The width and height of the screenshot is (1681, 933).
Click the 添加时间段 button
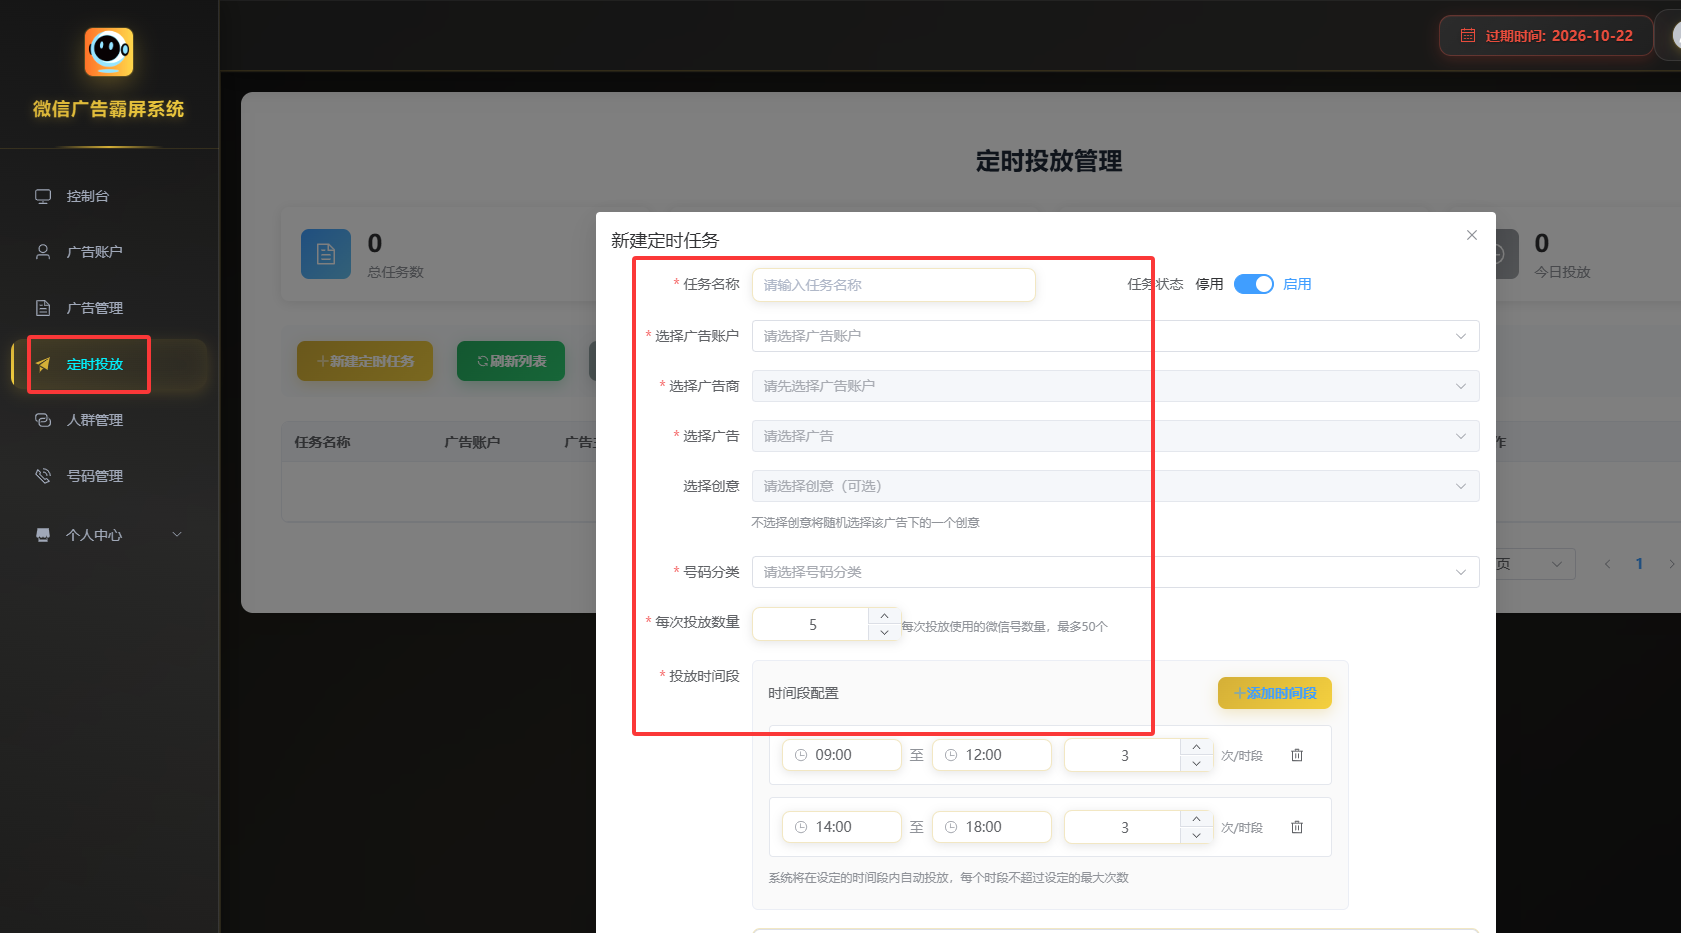[1274, 693]
